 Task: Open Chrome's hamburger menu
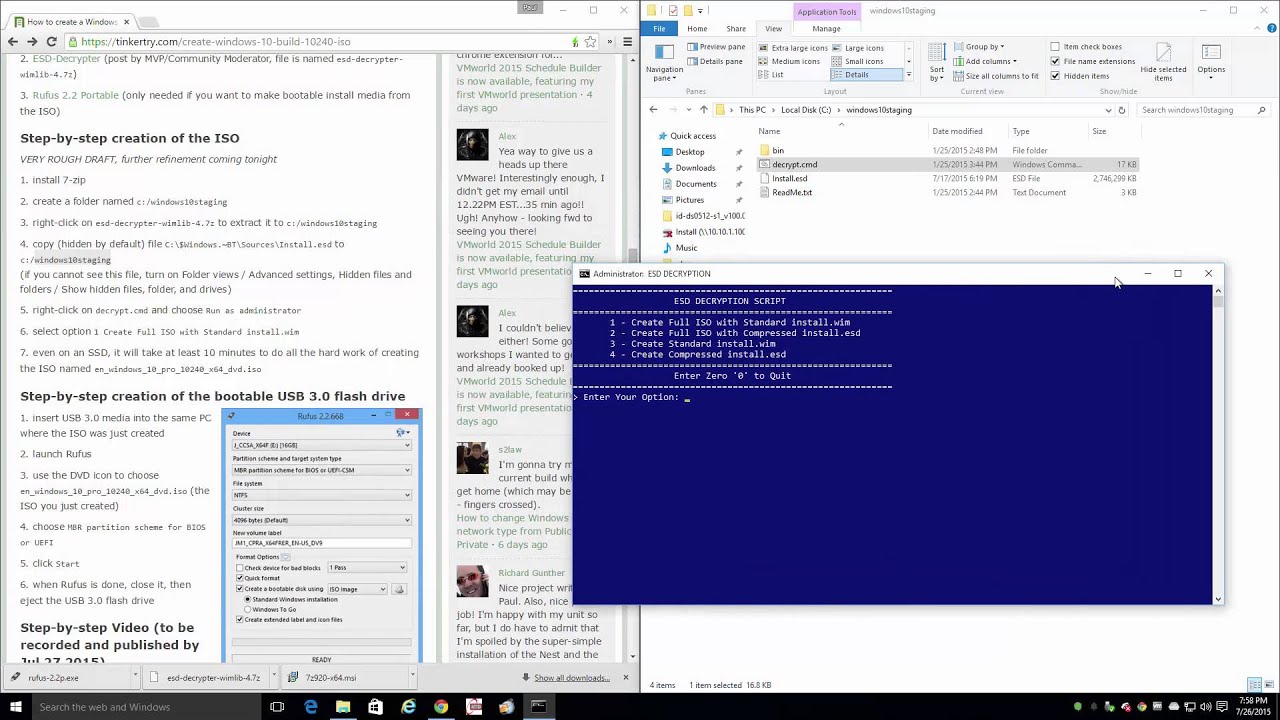627,42
